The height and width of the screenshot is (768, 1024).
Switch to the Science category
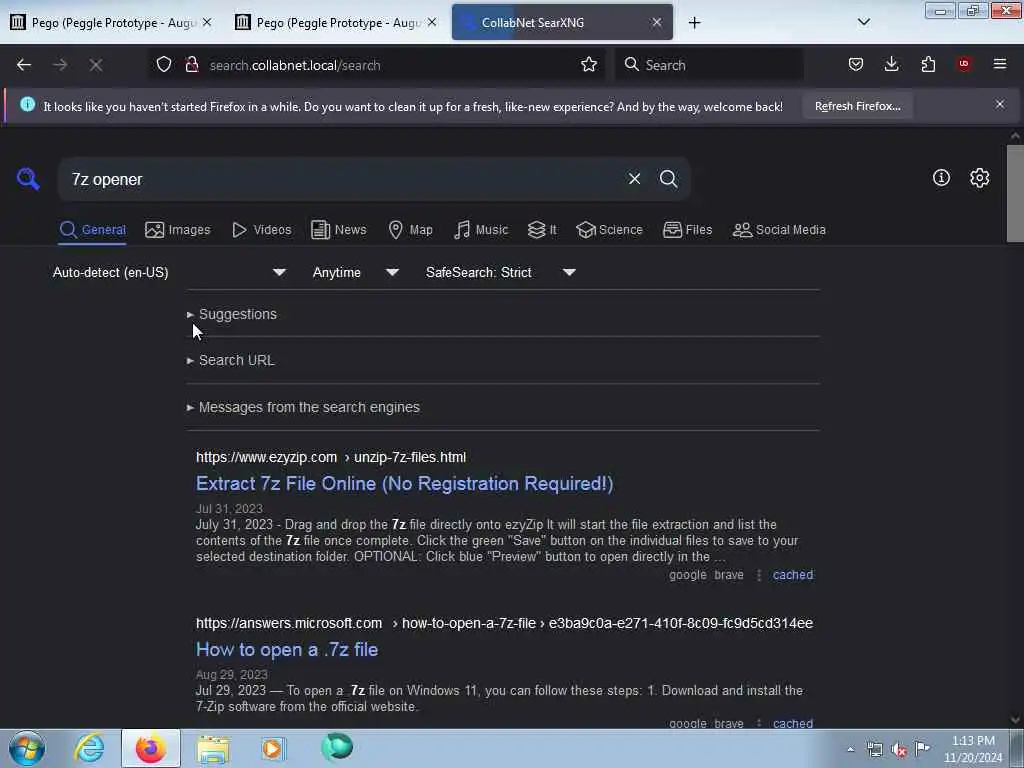[x=609, y=230]
